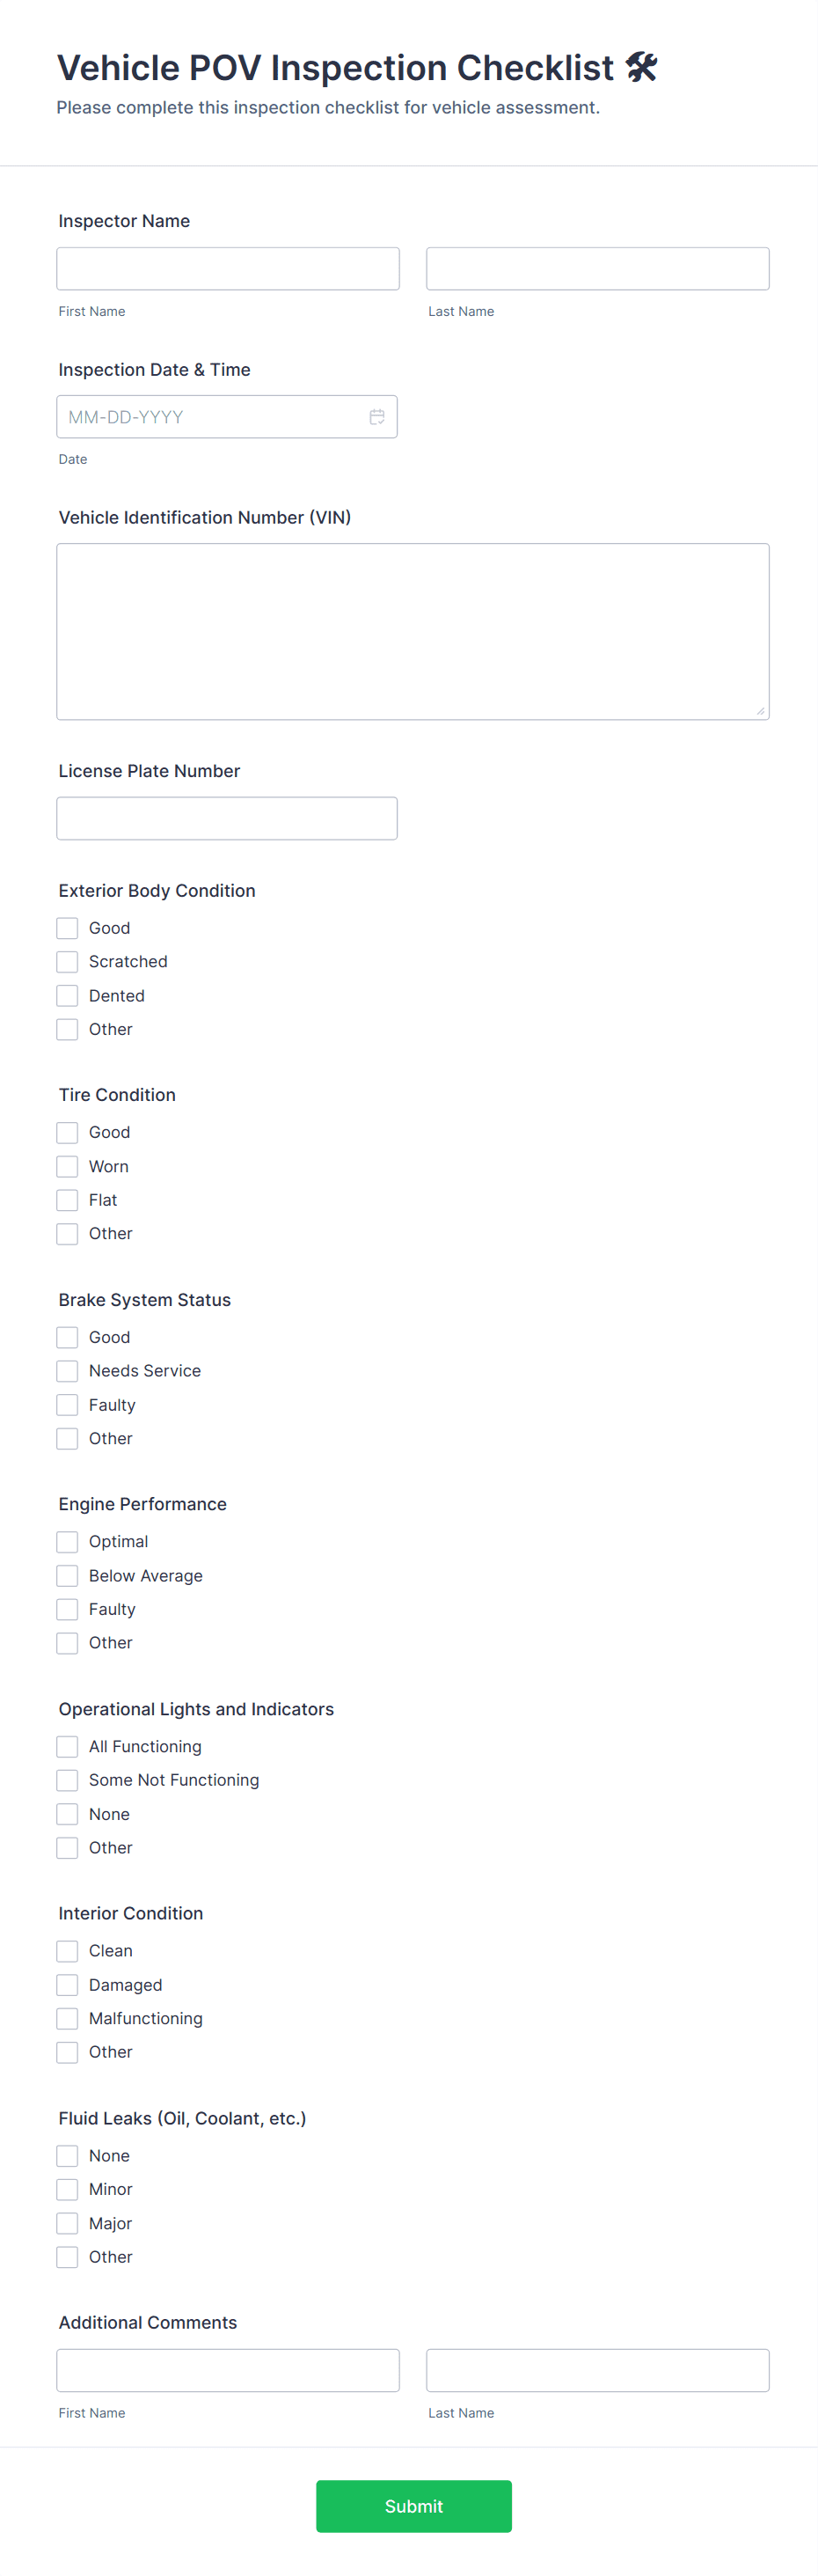
Task: Tick the Worn tire condition checkbox
Action: 67,1166
